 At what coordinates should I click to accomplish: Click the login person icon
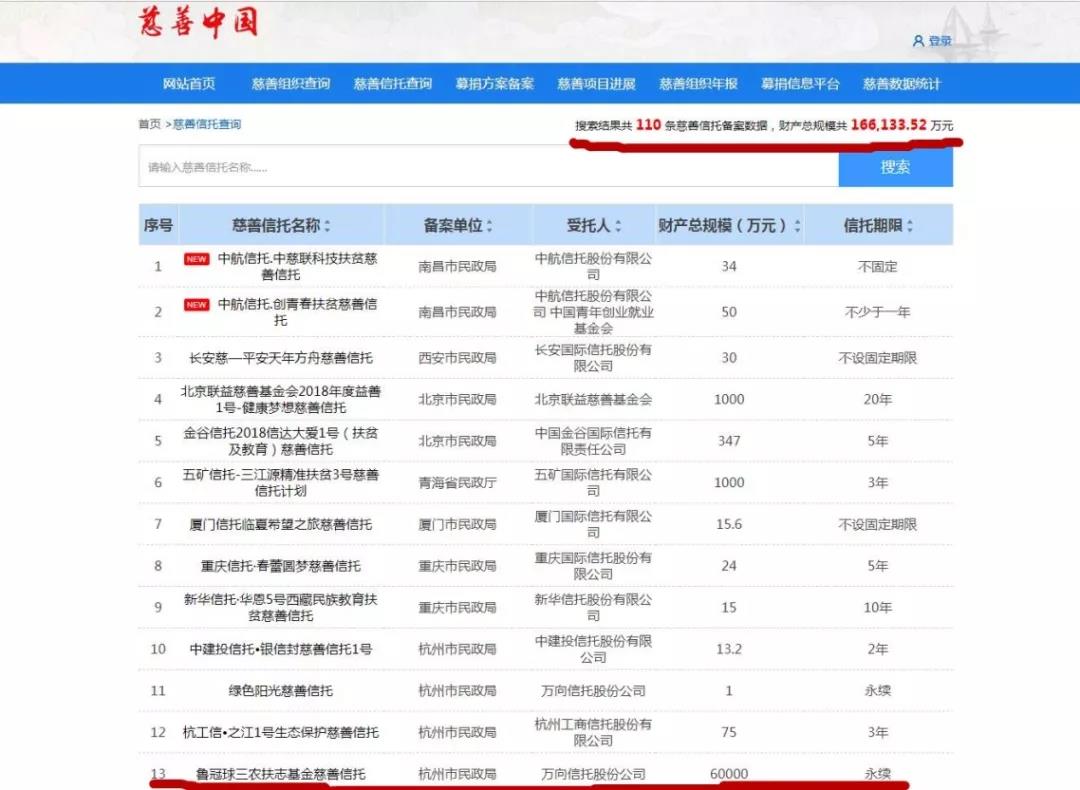(918, 42)
